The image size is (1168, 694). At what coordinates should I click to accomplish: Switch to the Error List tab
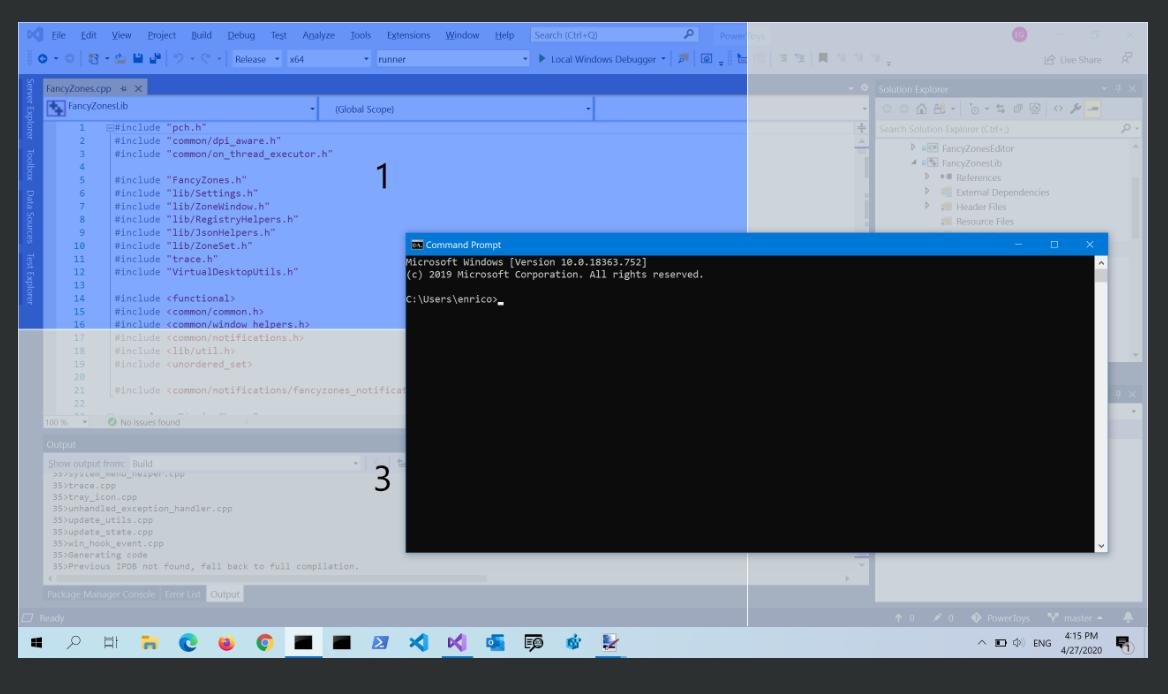[182, 594]
